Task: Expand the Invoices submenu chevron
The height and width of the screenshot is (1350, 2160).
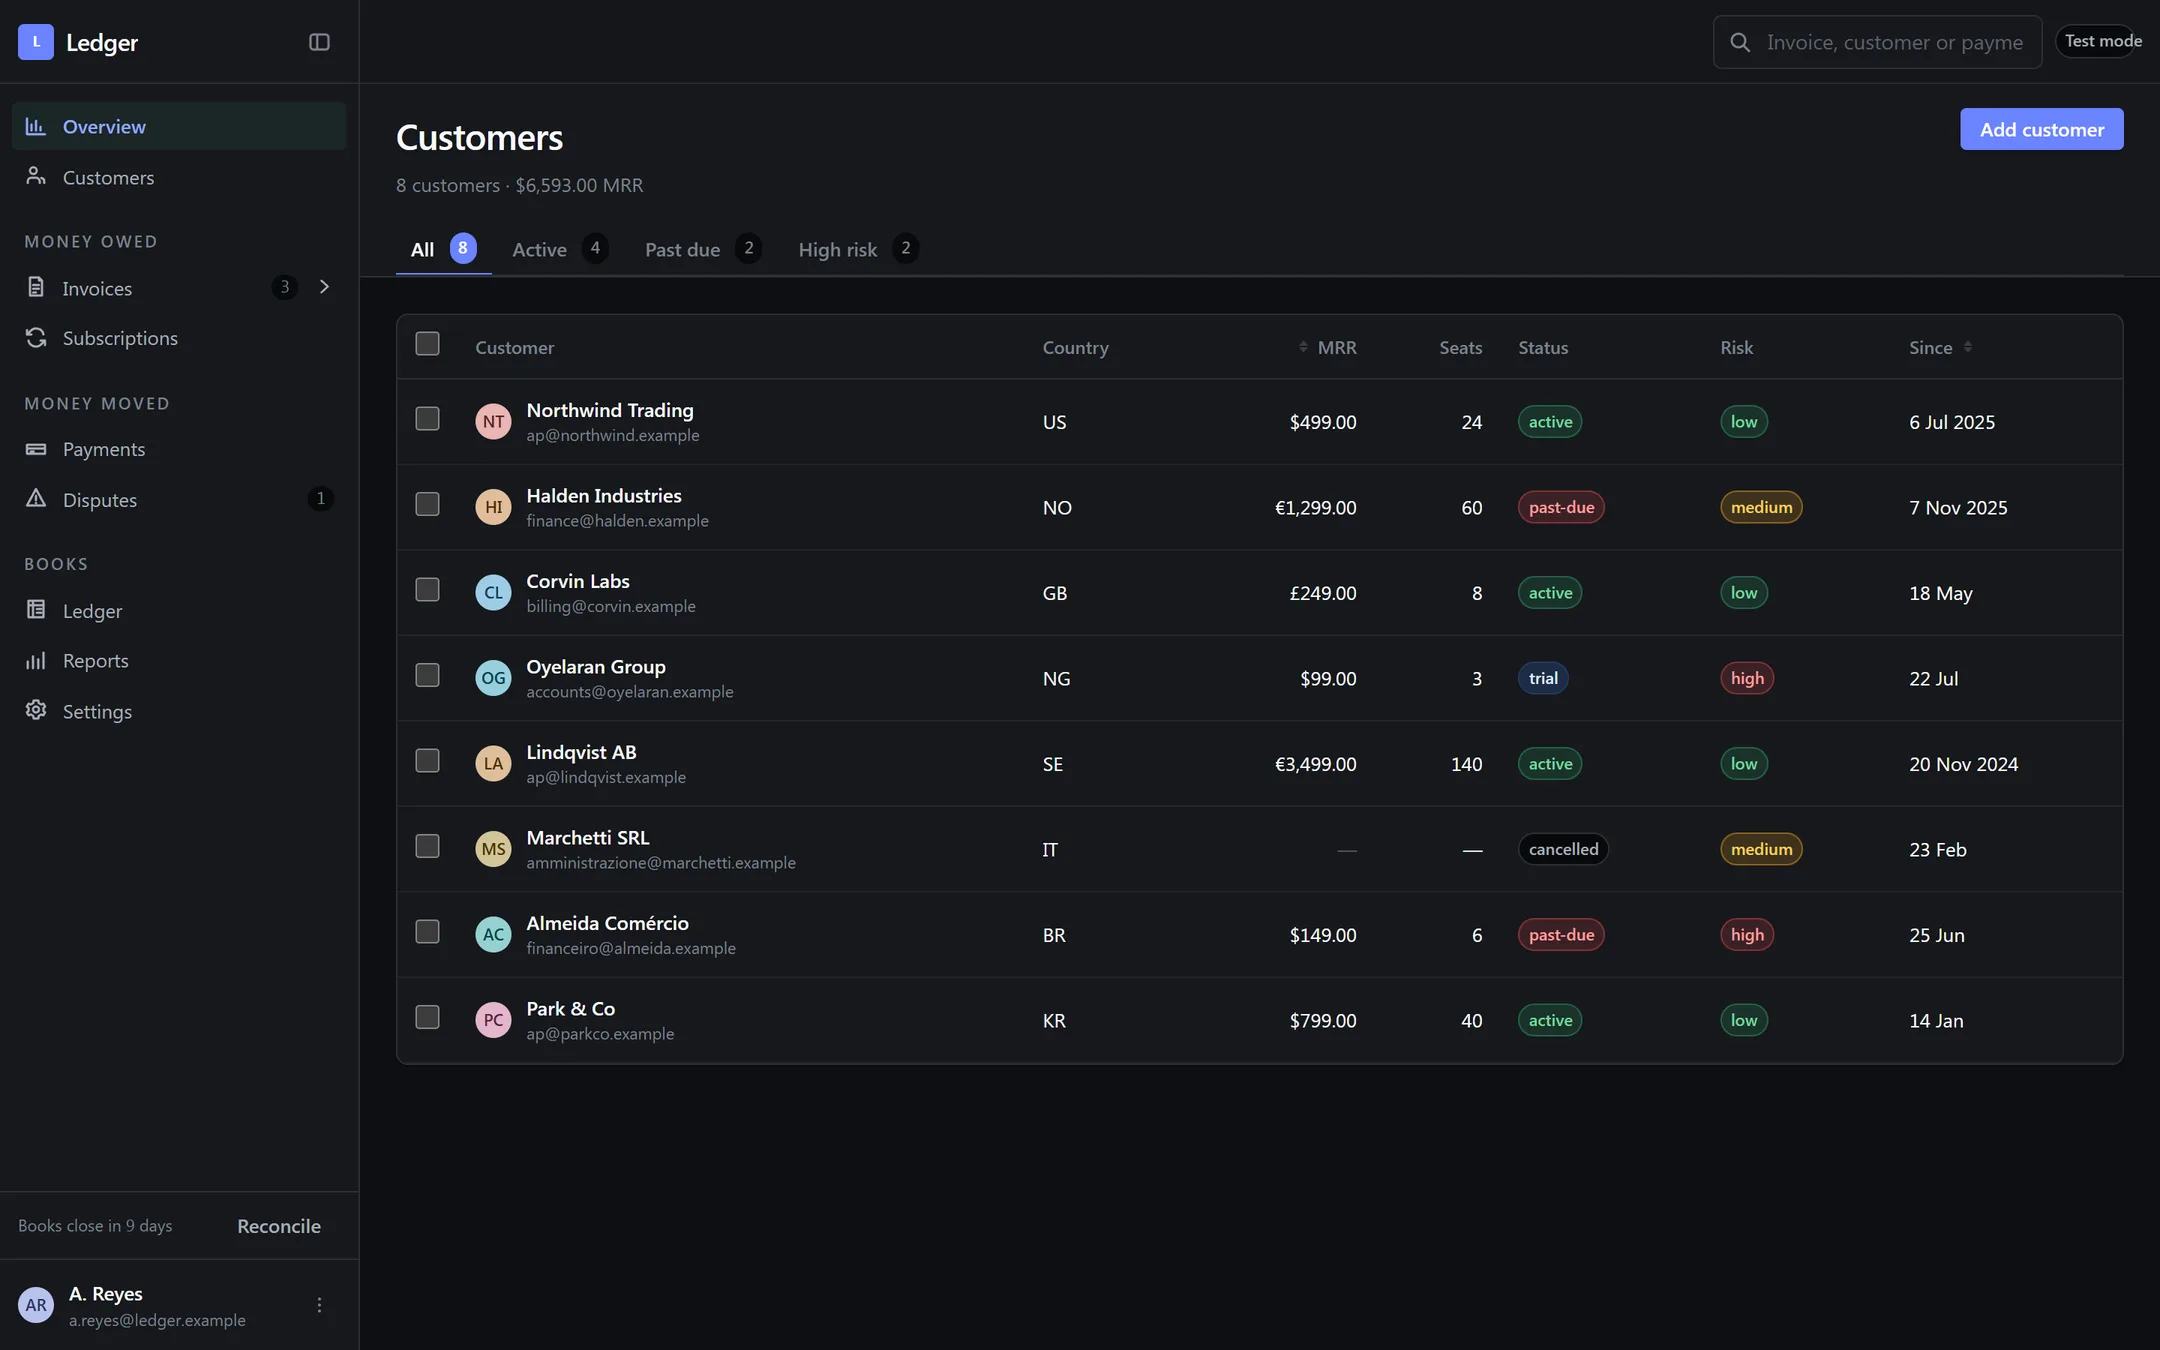Action: (324, 287)
